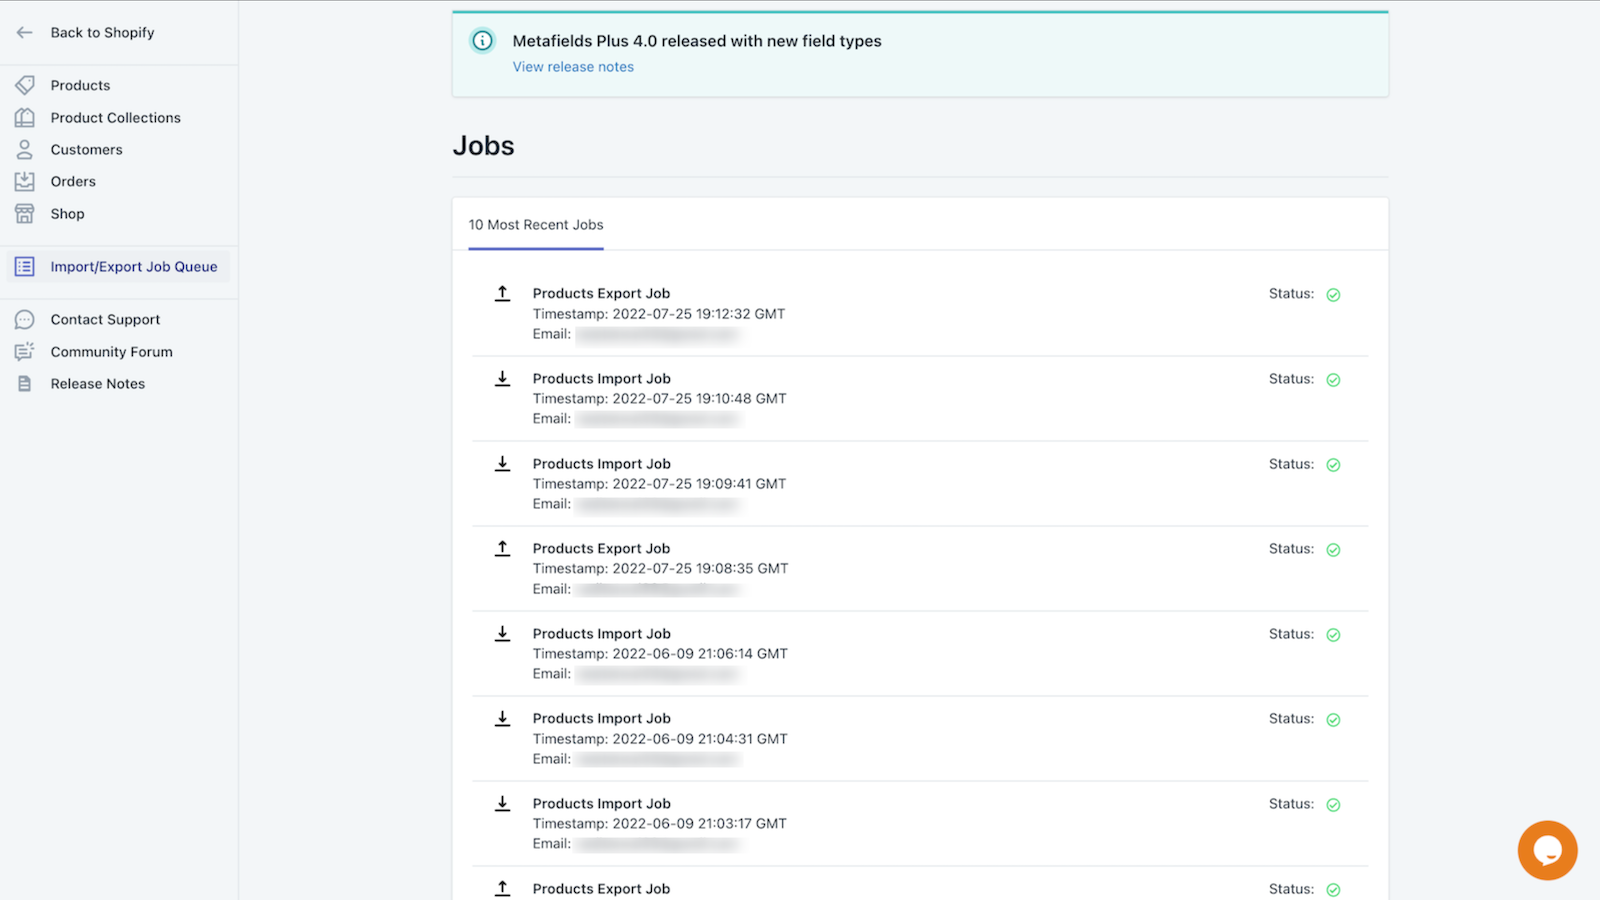Click import icon of 19:10:48 job
1600x900 pixels.
click(503, 378)
